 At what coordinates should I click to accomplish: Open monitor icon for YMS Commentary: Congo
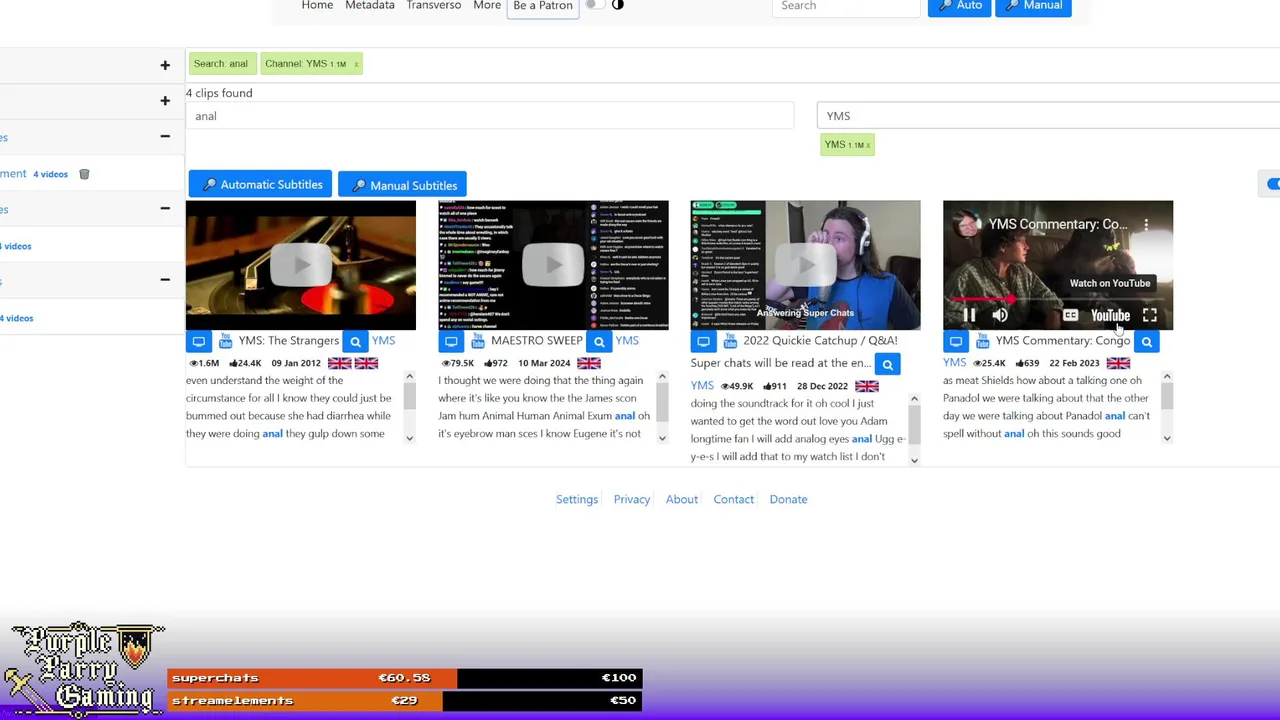tap(956, 341)
